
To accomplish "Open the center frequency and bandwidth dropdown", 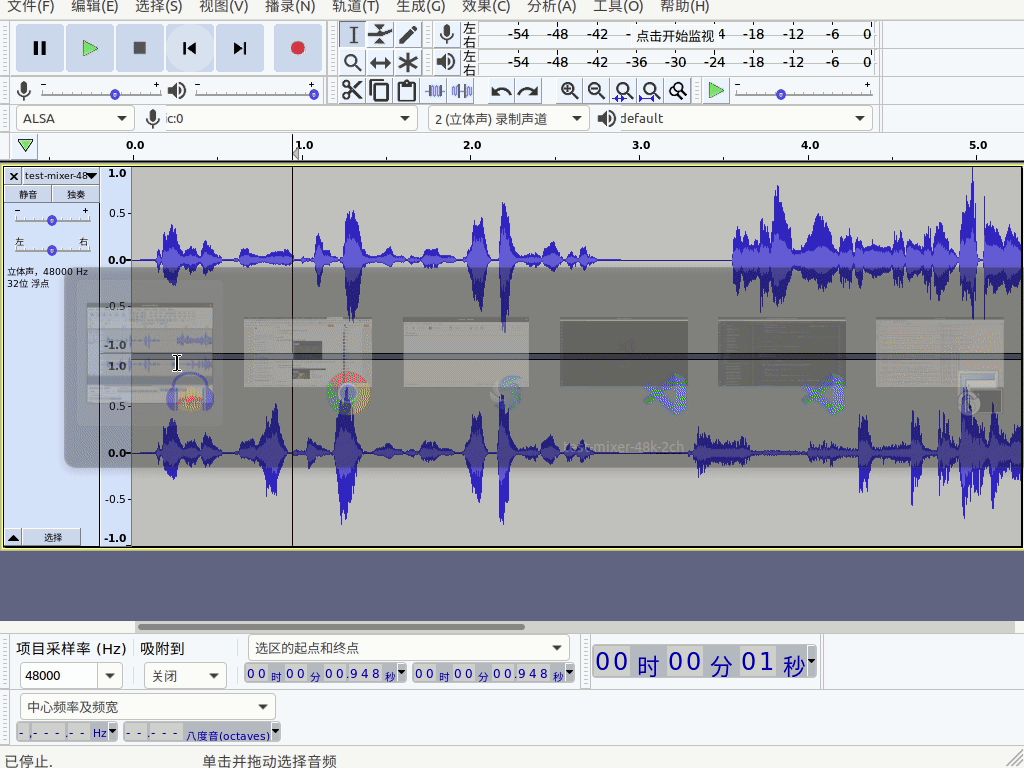I will coord(148,707).
